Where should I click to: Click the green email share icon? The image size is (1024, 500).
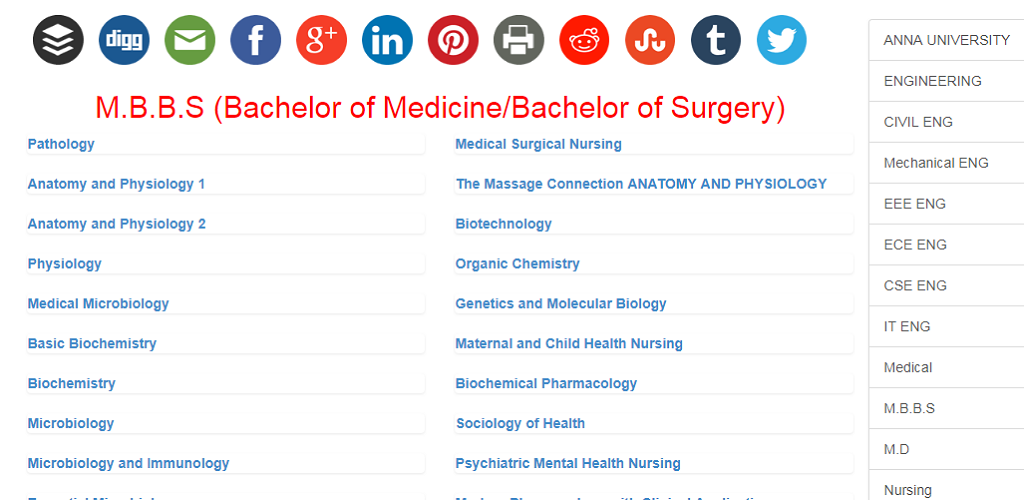[x=190, y=40]
